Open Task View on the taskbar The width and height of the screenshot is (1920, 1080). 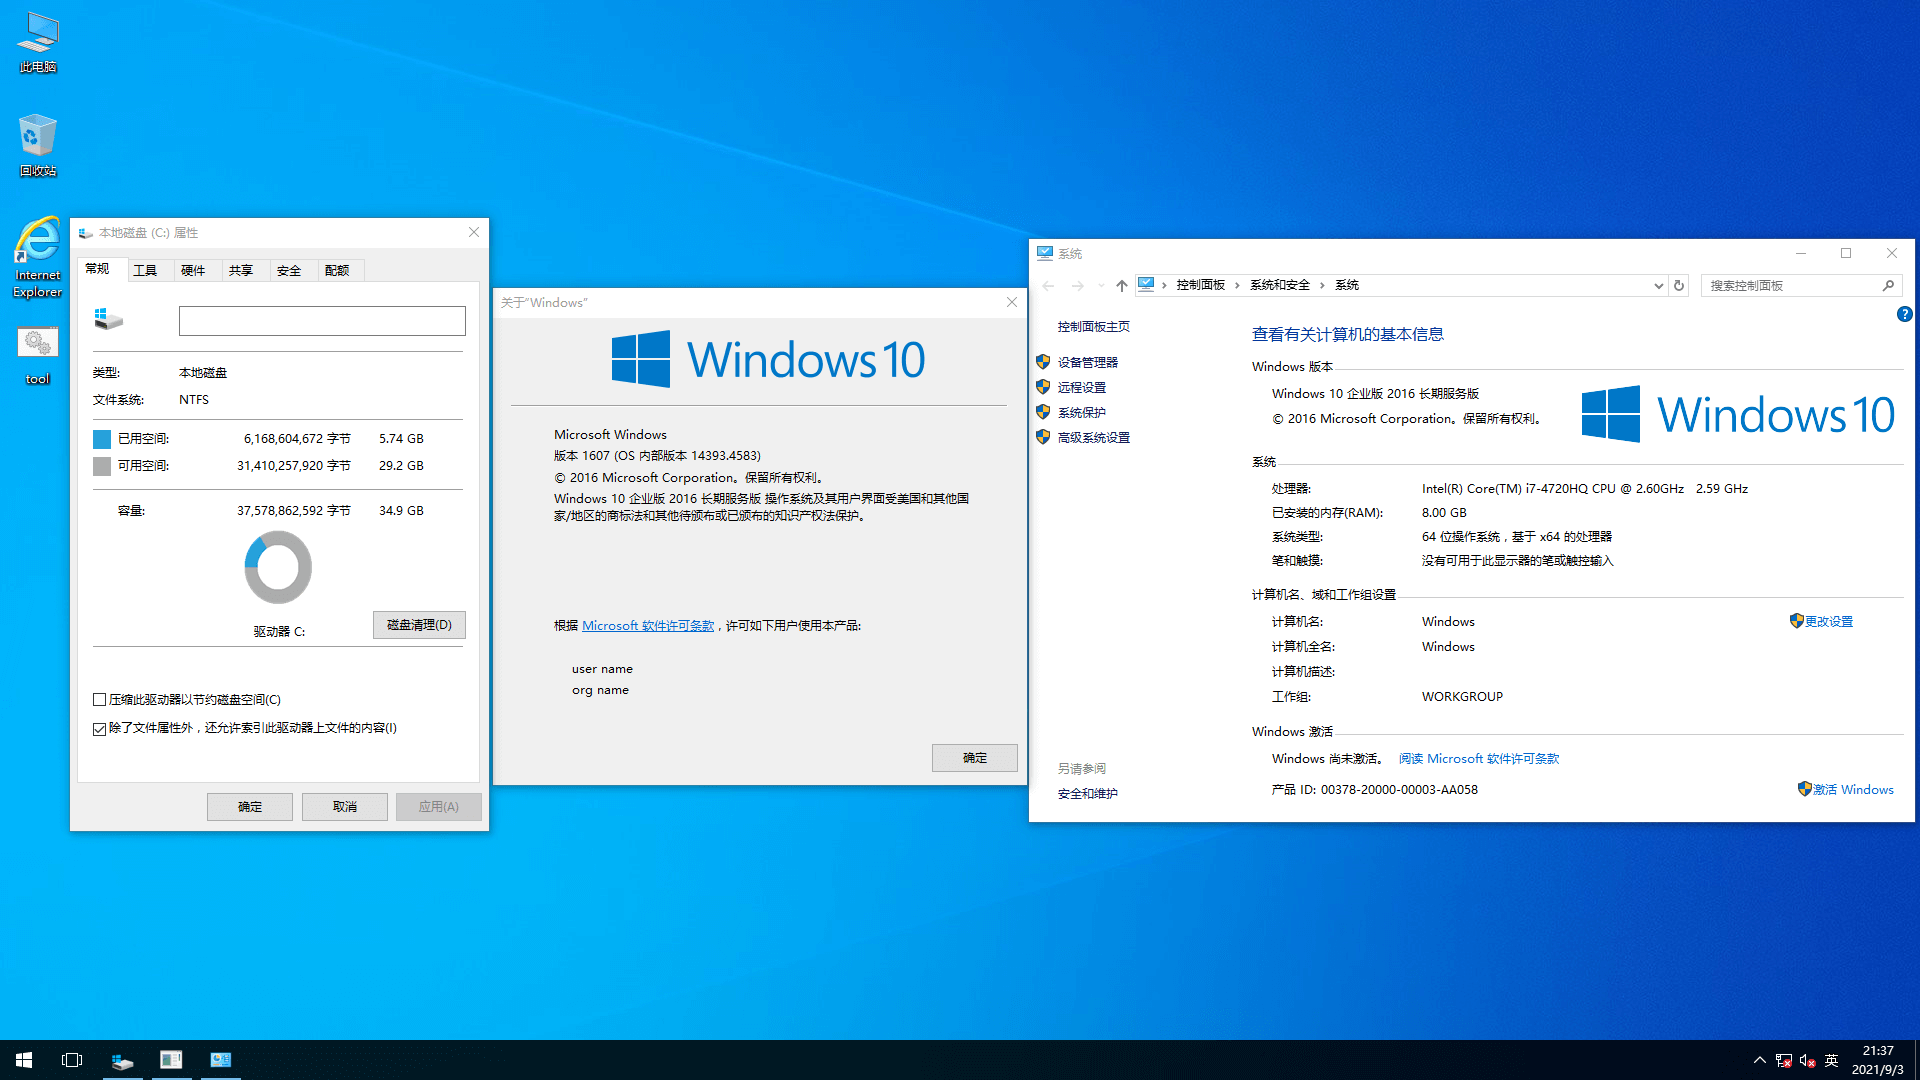pyautogui.click(x=72, y=1060)
